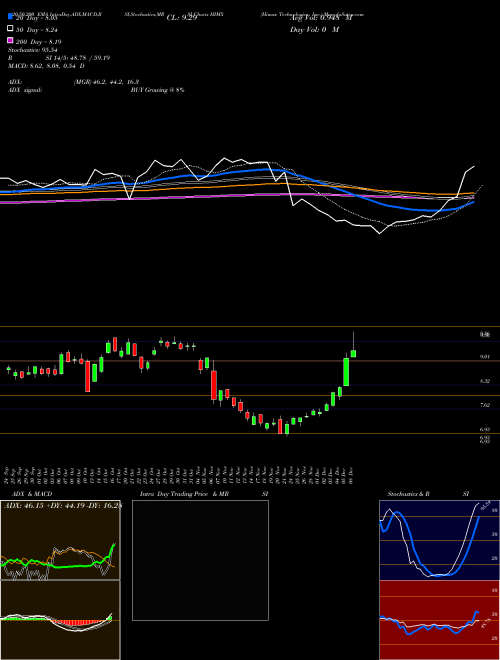This screenshot has width=500, height=660.
Task: Click the 9.01 price axis label
Action: click(485, 357)
